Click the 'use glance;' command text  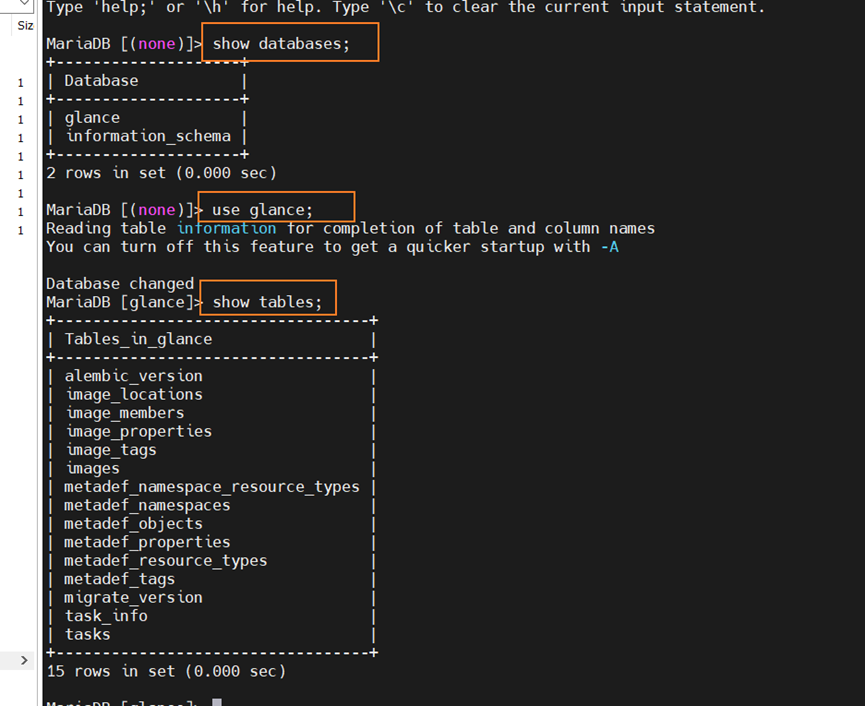[262, 210]
